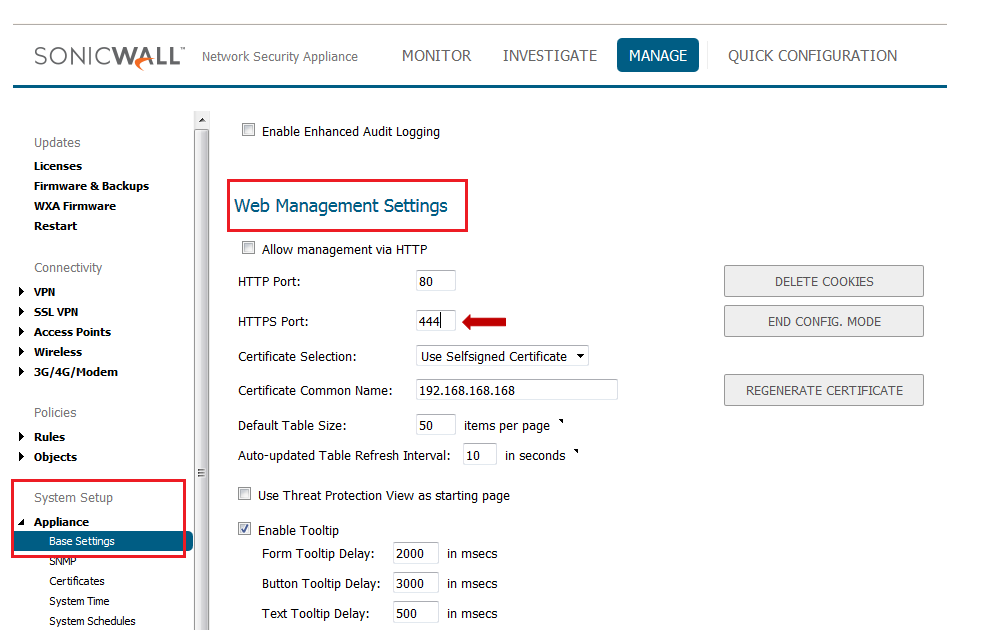The height and width of the screenshot is (643, 993).
Task: Check Allow management via HTTP
Action: [248, 248]
